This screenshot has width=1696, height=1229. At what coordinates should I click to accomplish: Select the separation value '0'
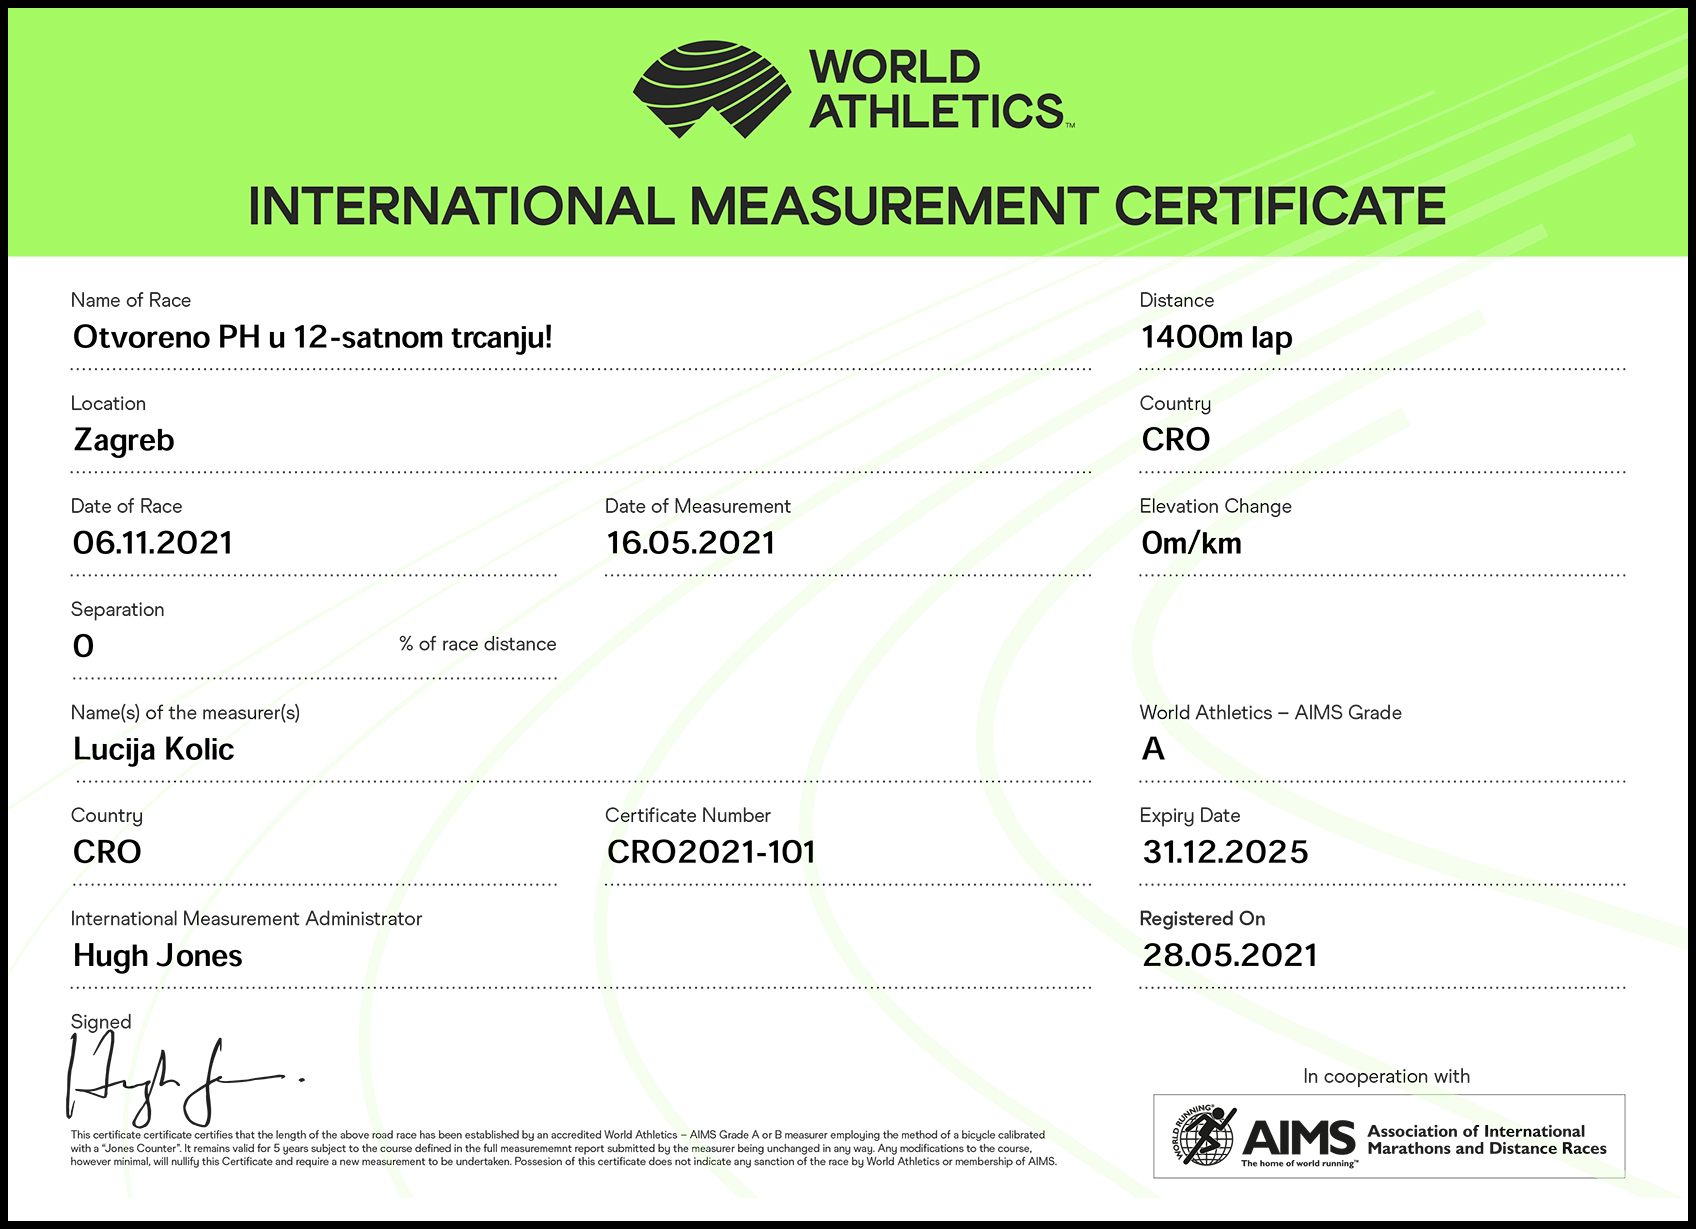tap(84, 646)
